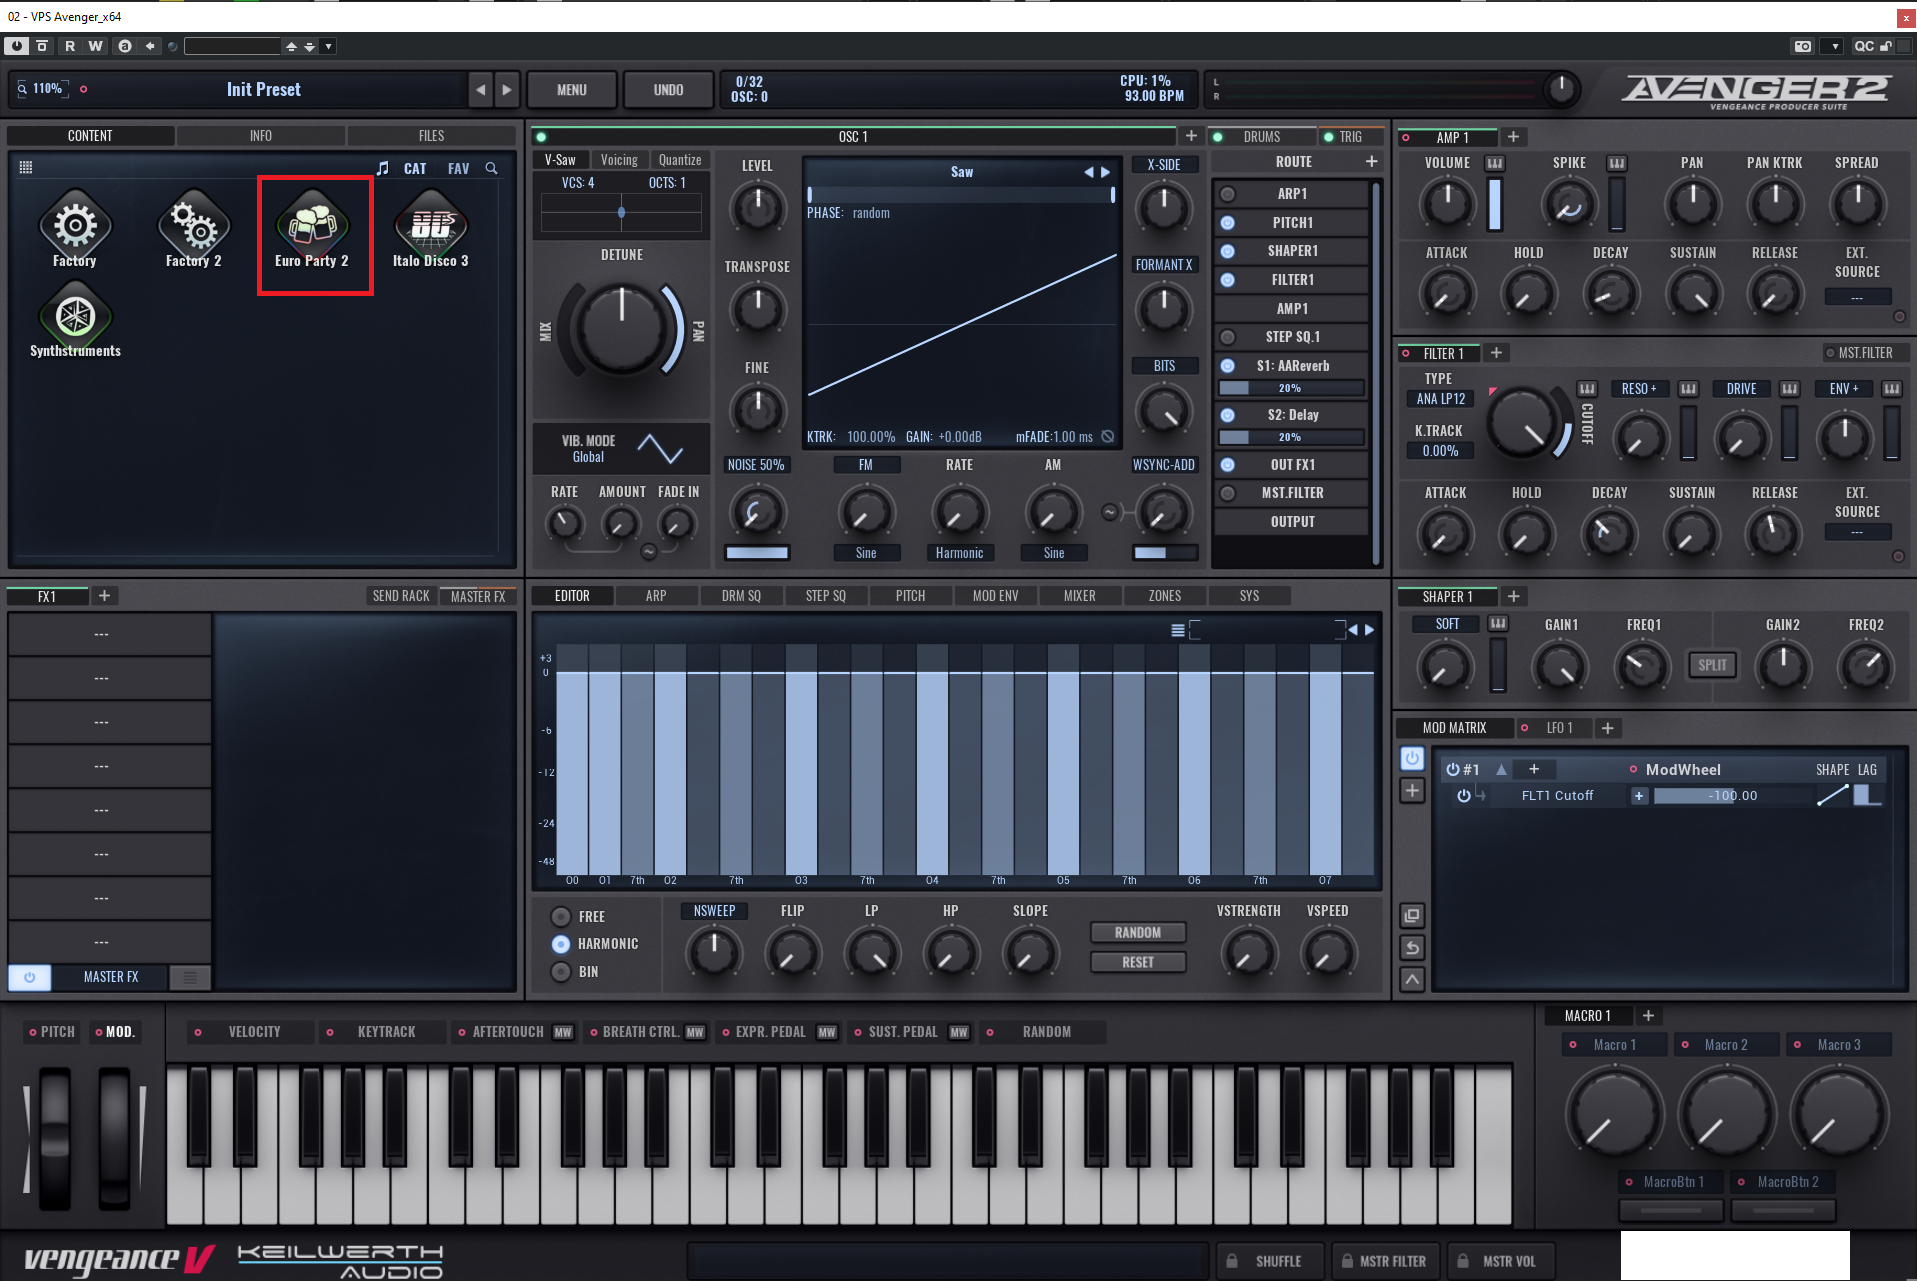
Task: Go to previous preset arrow
Action: (481, 90)
